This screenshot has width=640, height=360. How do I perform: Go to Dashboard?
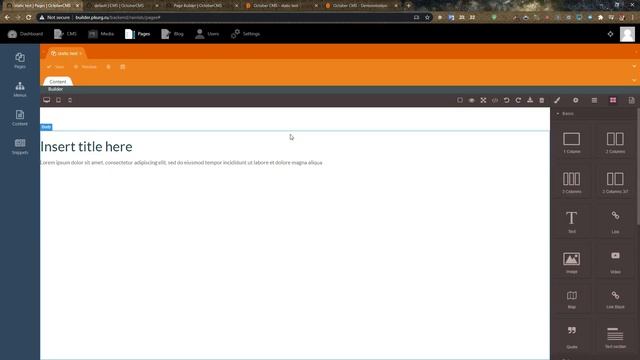(25, 34)
